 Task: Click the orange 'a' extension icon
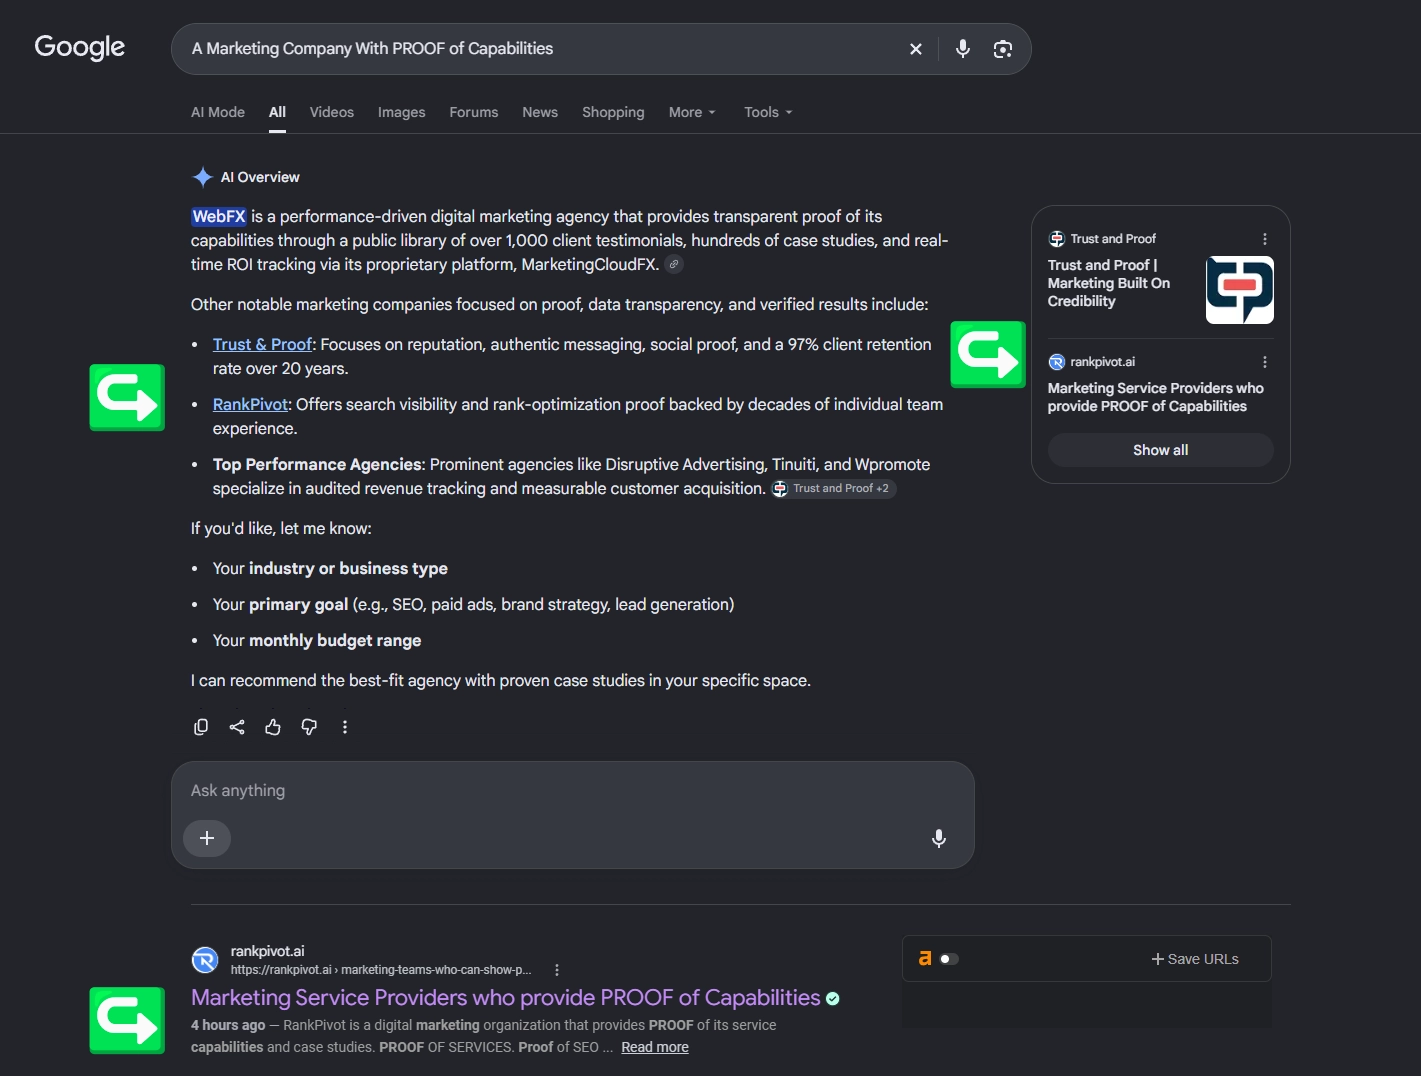[924, 958]
